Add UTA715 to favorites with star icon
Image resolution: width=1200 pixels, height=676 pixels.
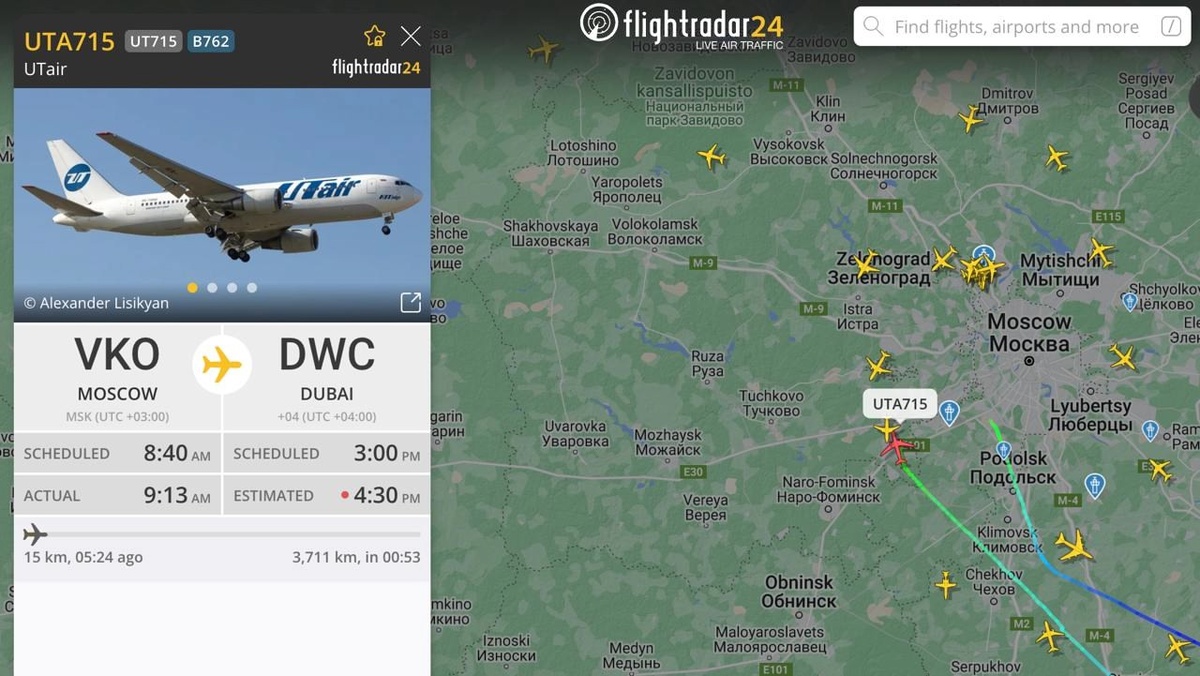click(x=375, y=37)
